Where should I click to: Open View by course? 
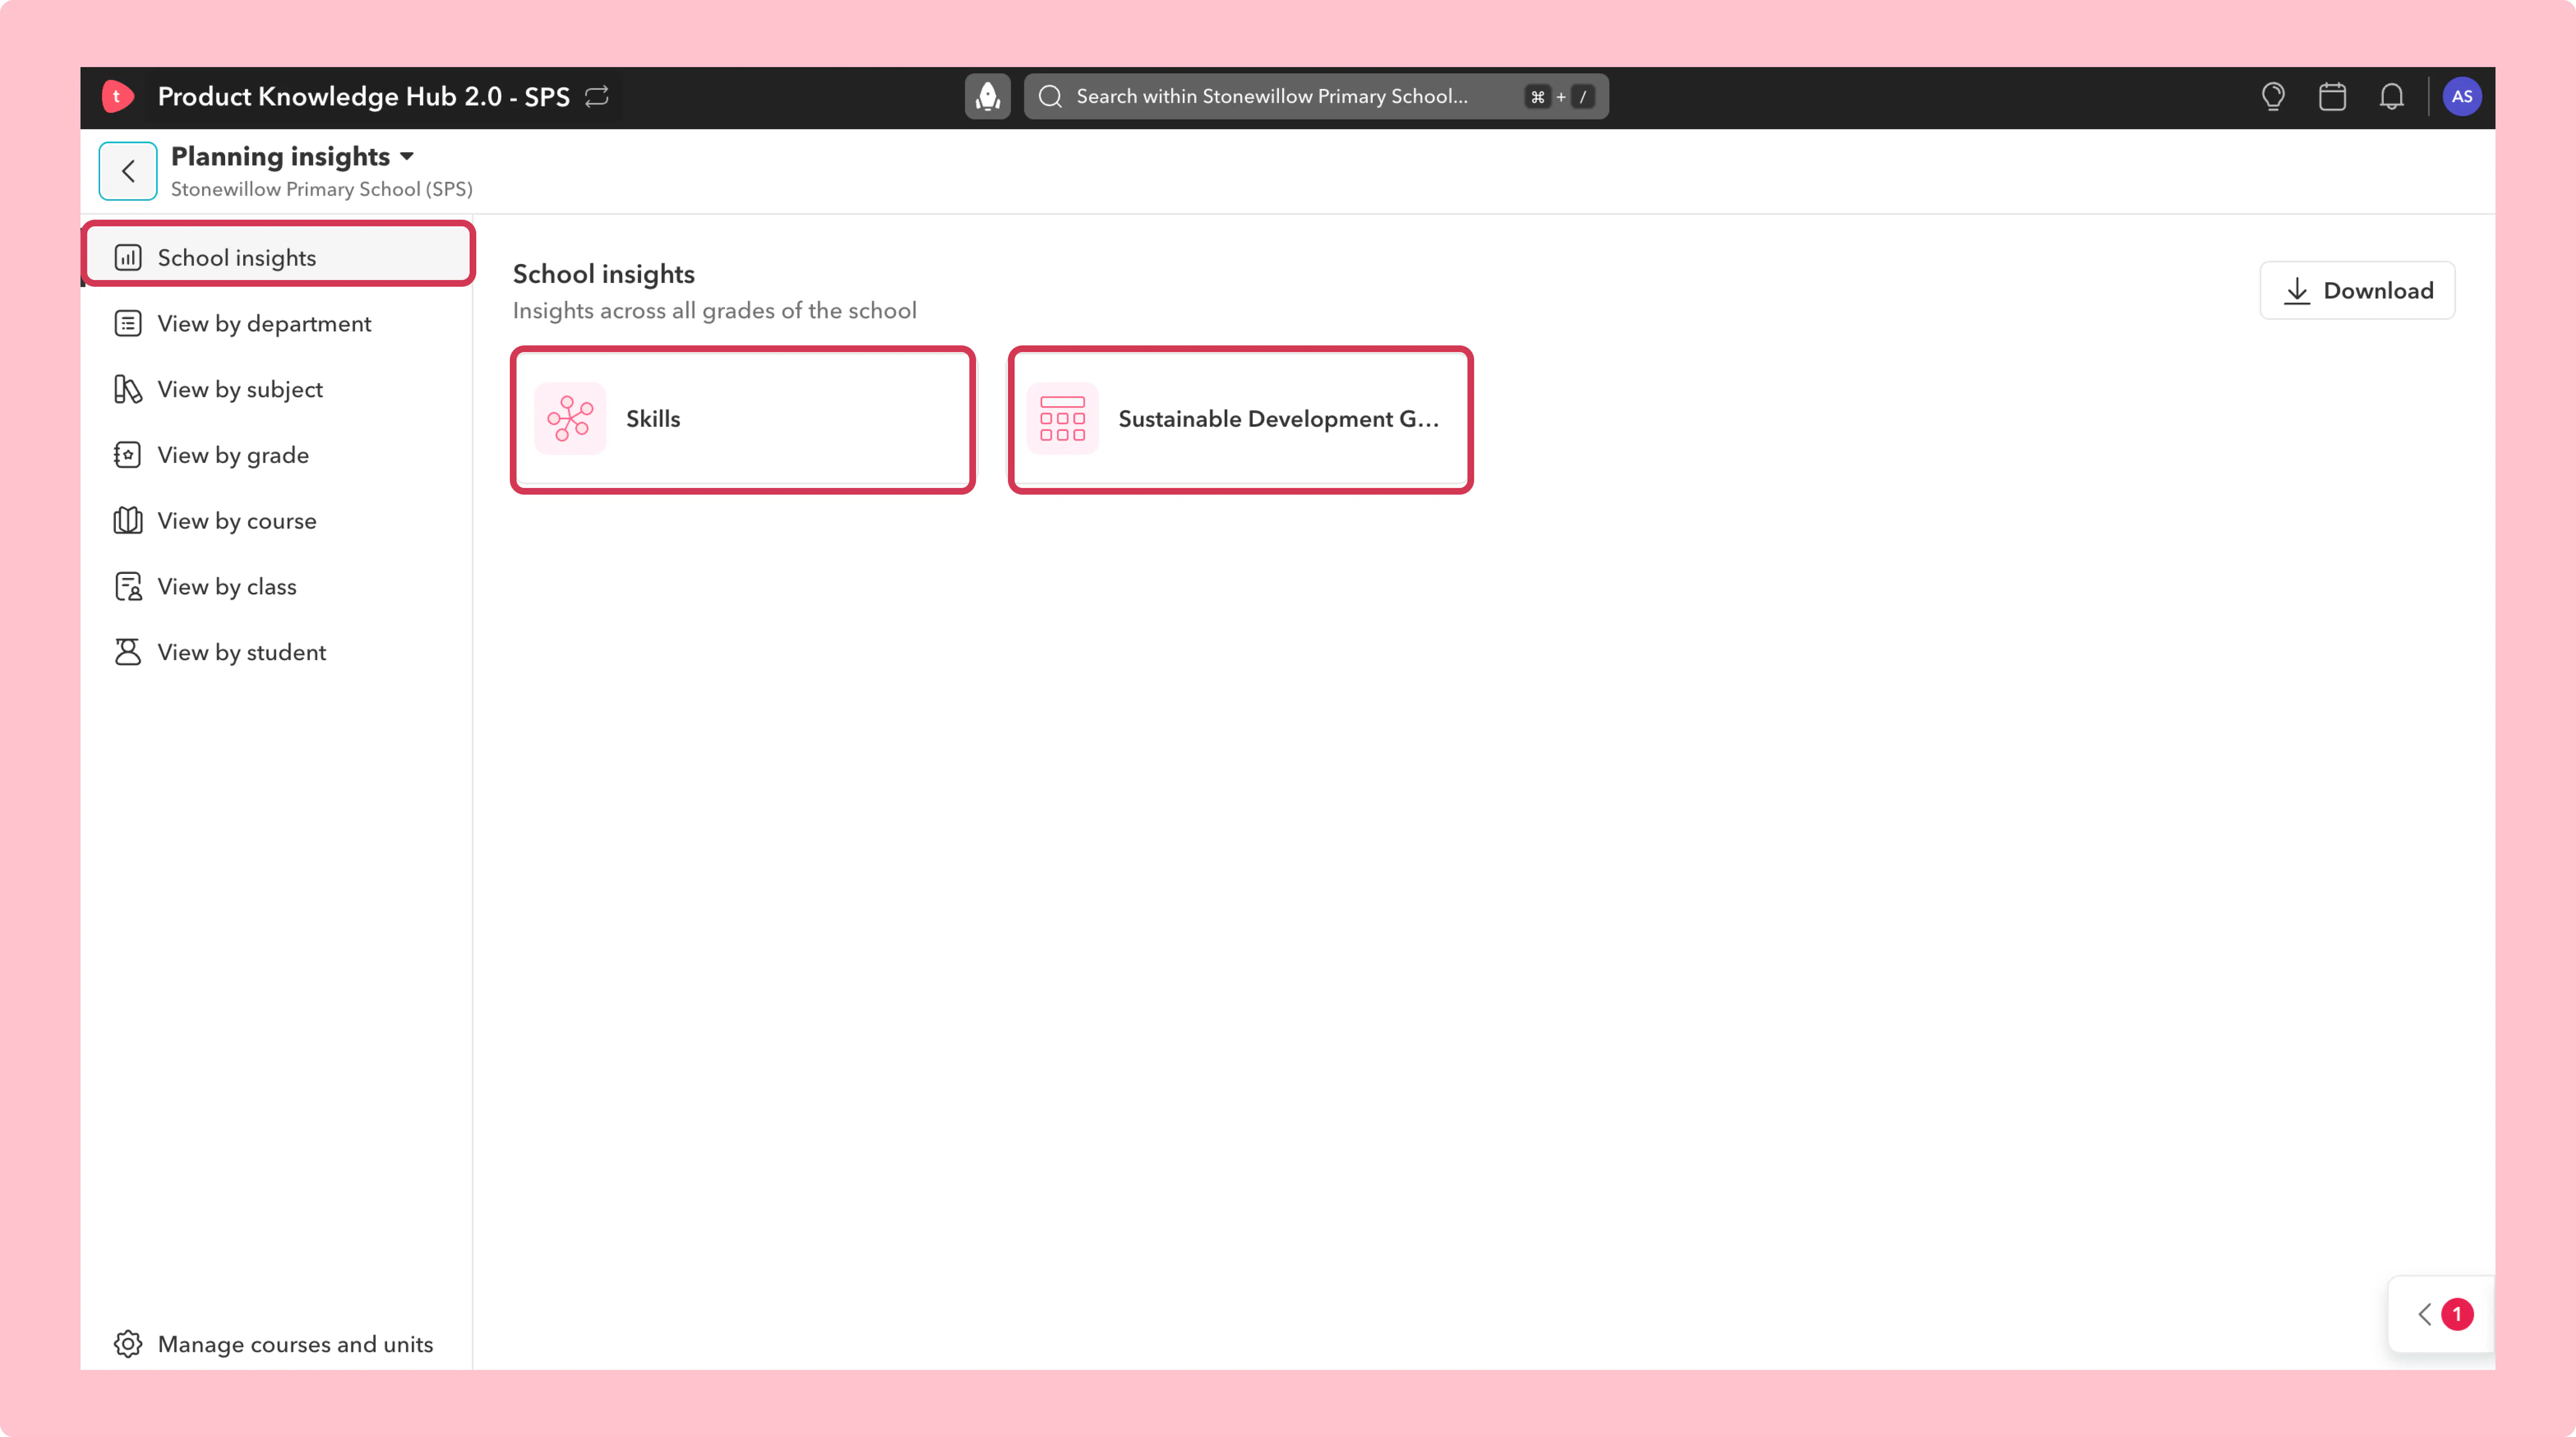pos(278,521)
